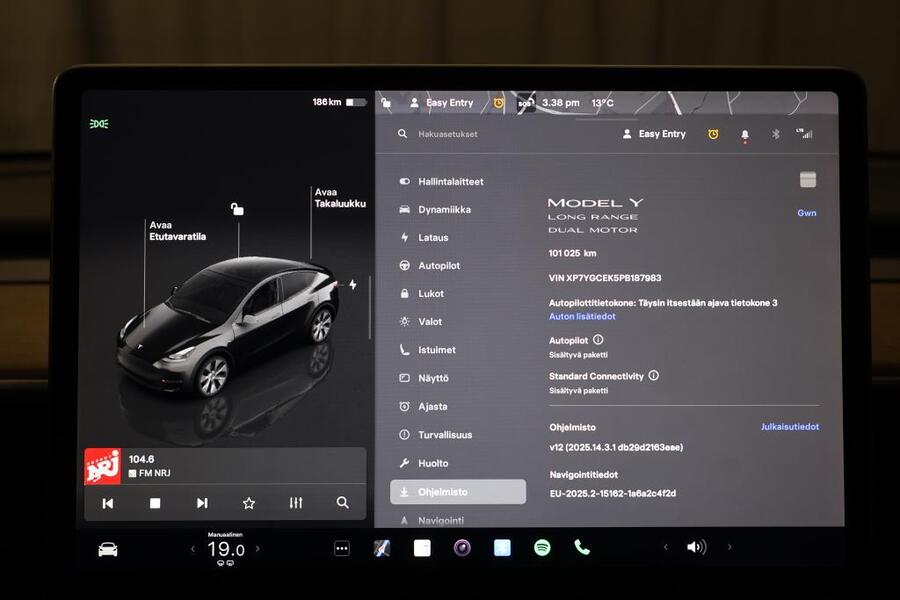Viewport: 900px width, 600px height.
Task: Tap the car controls icon in the dock
Action: (x=108, y=547)
